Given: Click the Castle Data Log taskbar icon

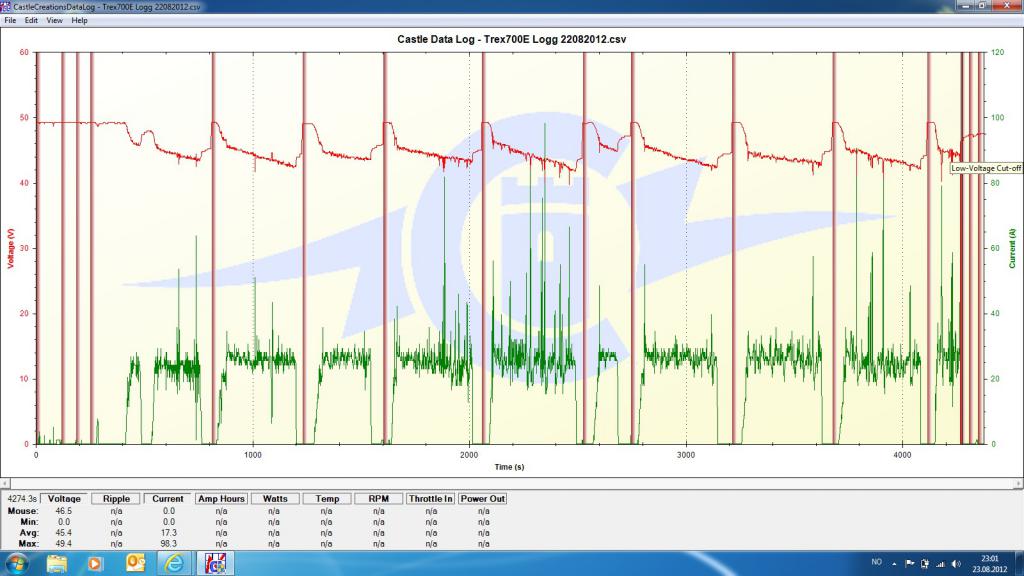Looking at the screenshot, I should (214, 563).
